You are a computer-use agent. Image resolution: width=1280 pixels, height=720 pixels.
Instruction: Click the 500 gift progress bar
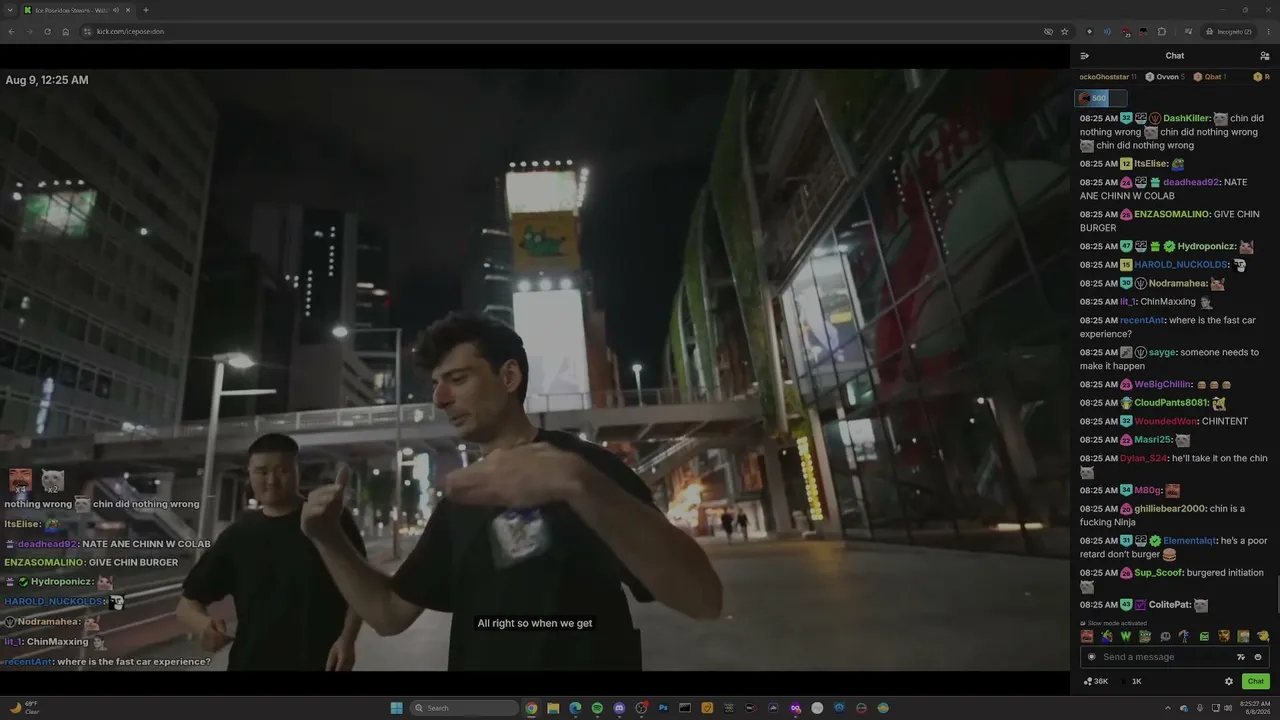click(x=1100, y=98)
